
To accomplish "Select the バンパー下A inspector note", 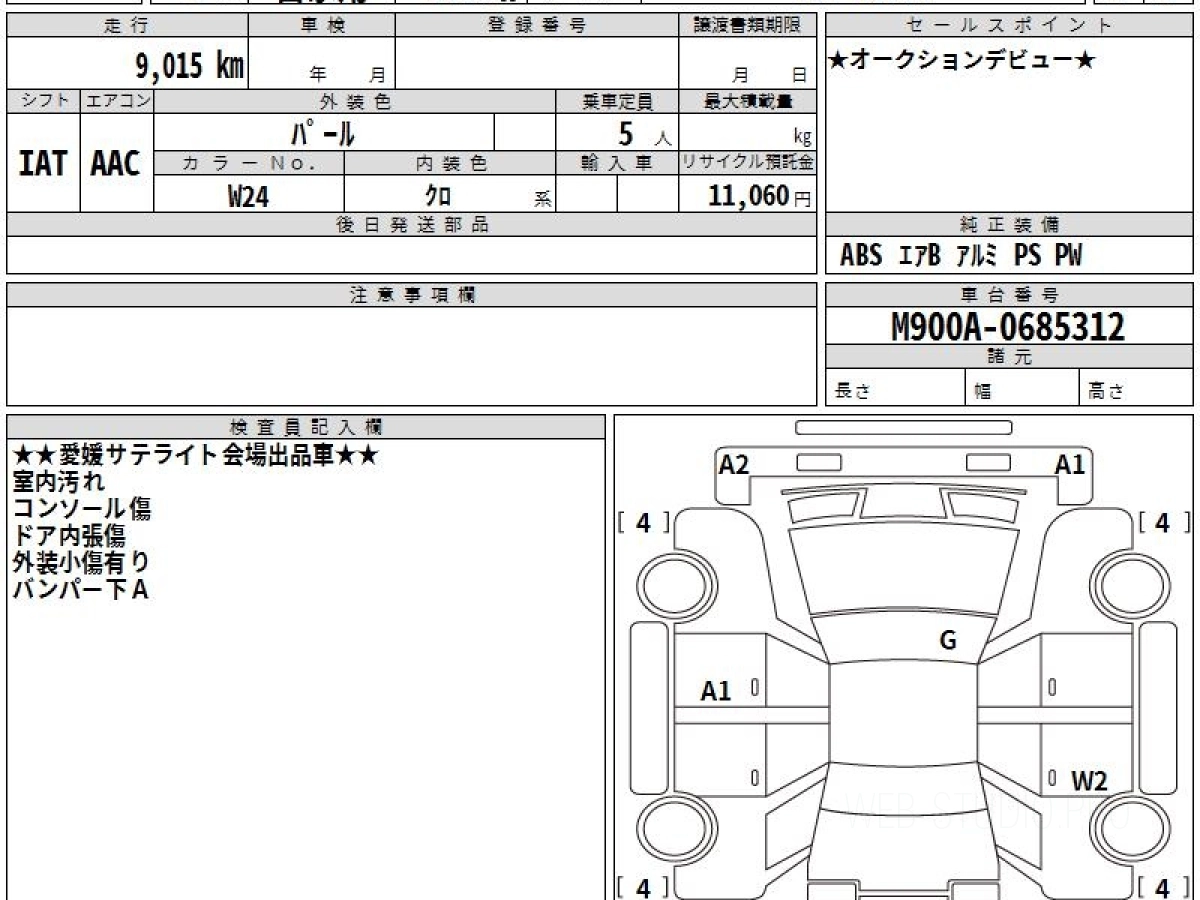I will click(80, 590).
